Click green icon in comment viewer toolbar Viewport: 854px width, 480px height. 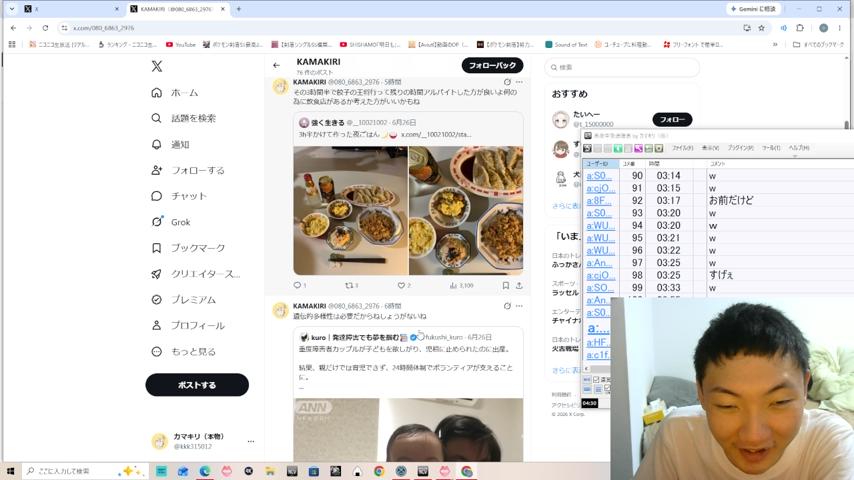click(618, 148)
